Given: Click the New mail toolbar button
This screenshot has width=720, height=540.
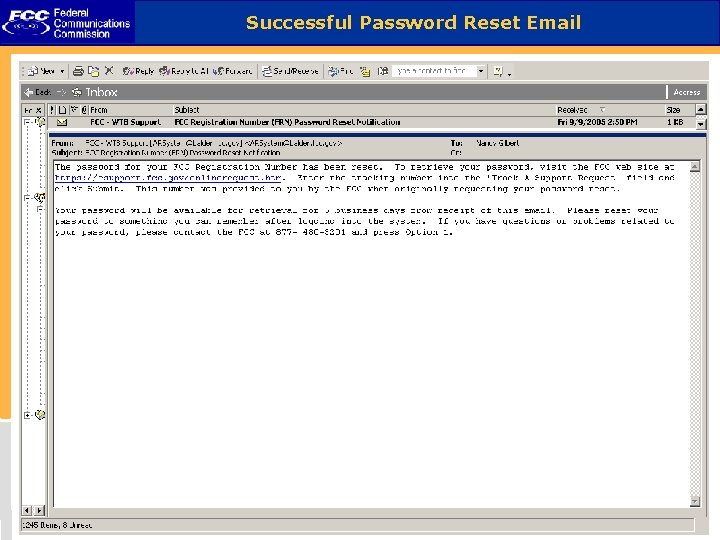Looking at the screenshot, I should click(x=41, y=71).
